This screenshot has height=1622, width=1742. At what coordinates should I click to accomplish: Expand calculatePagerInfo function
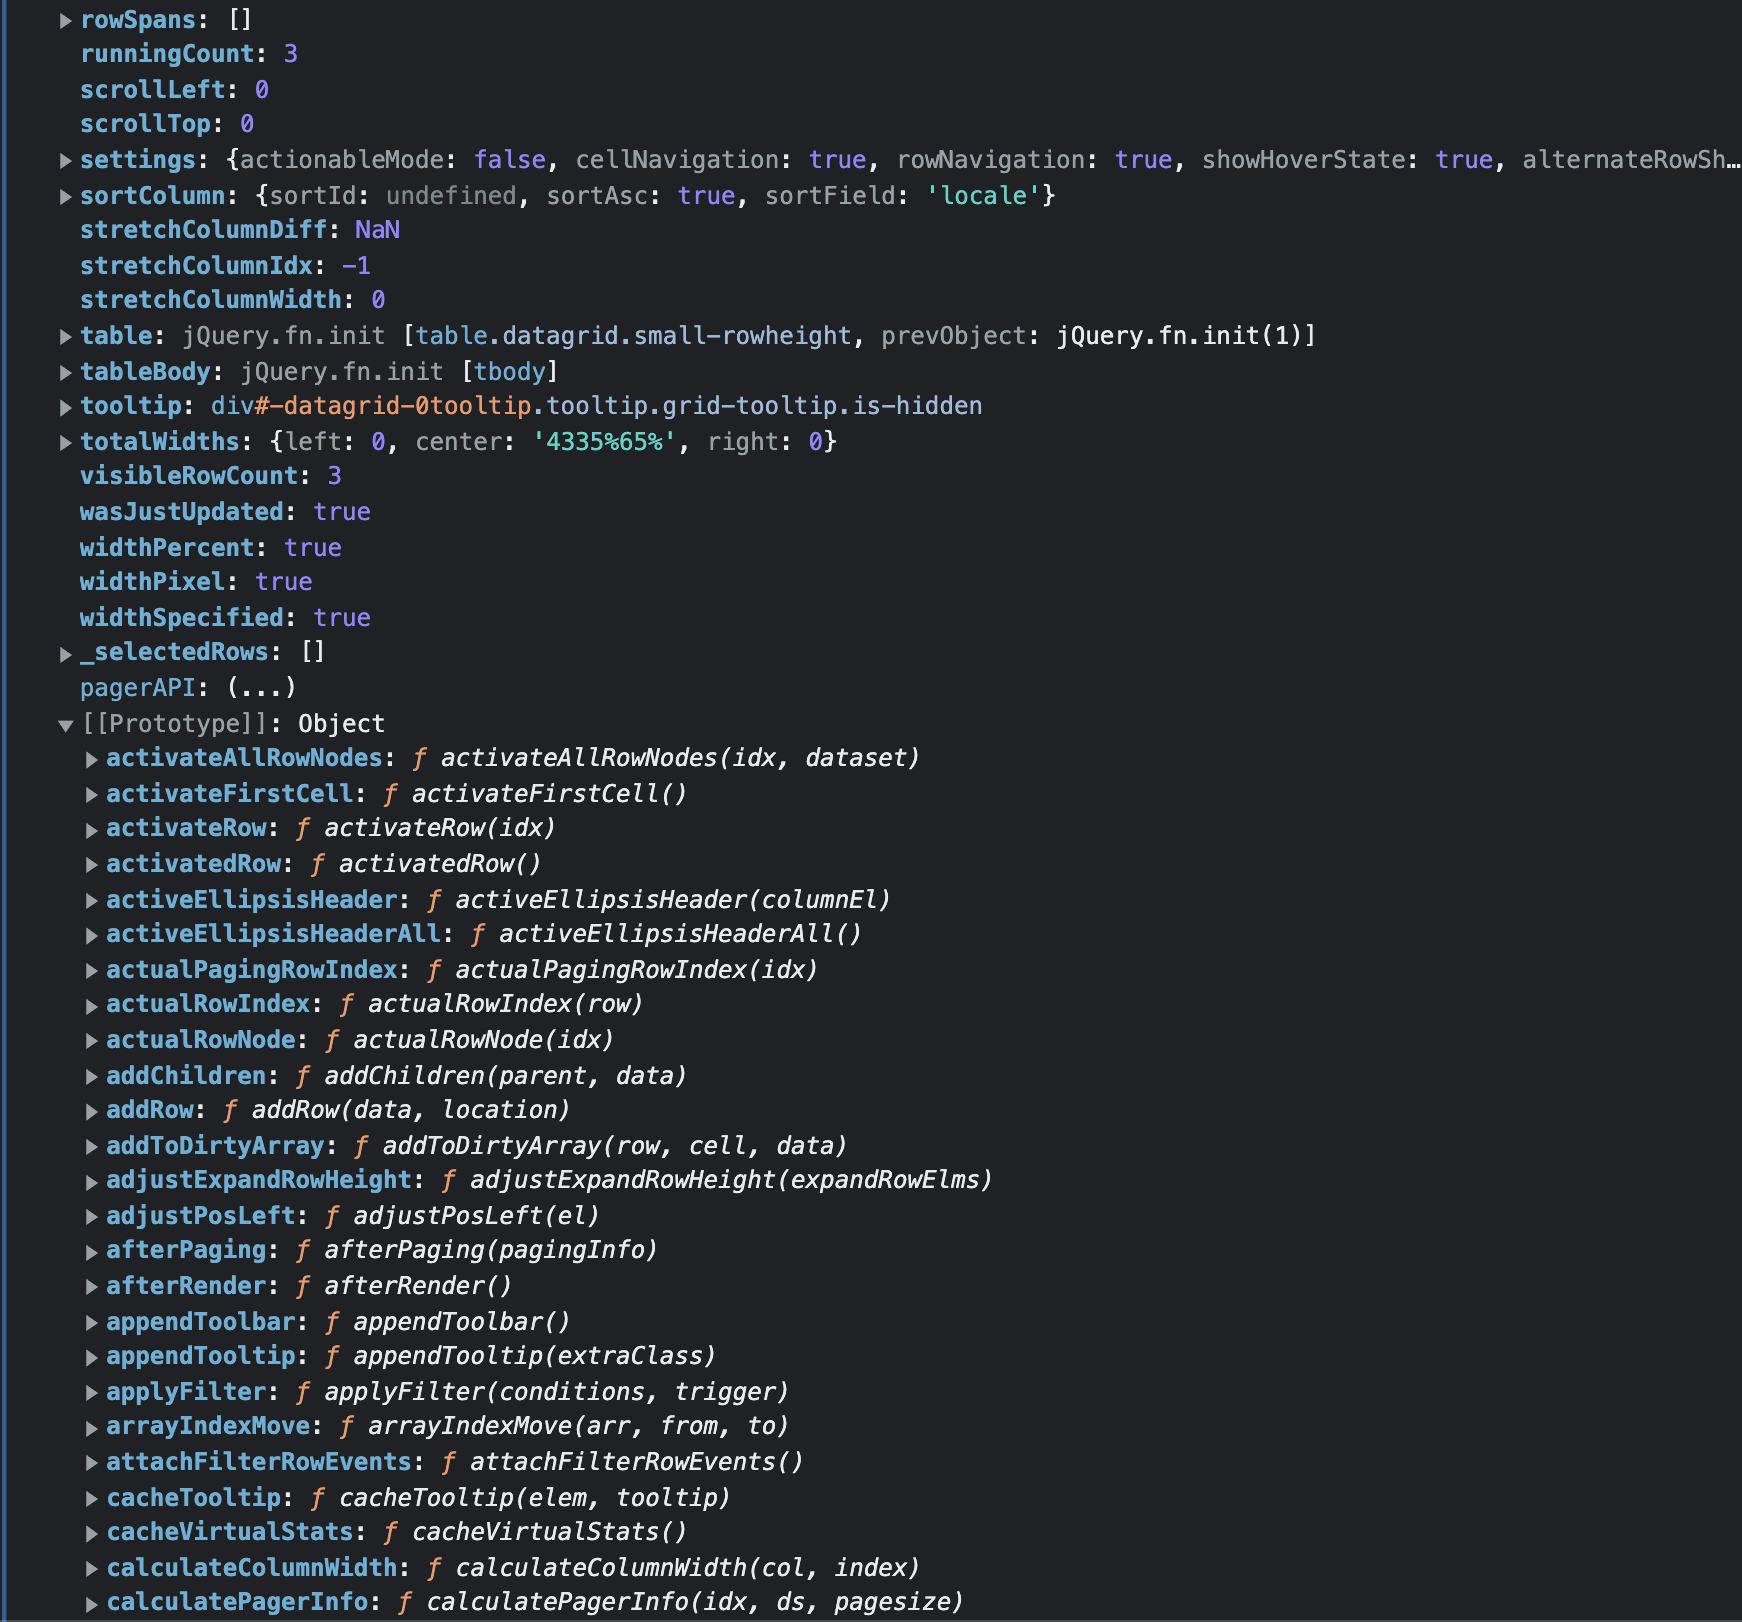click(x=92, y=1603)
